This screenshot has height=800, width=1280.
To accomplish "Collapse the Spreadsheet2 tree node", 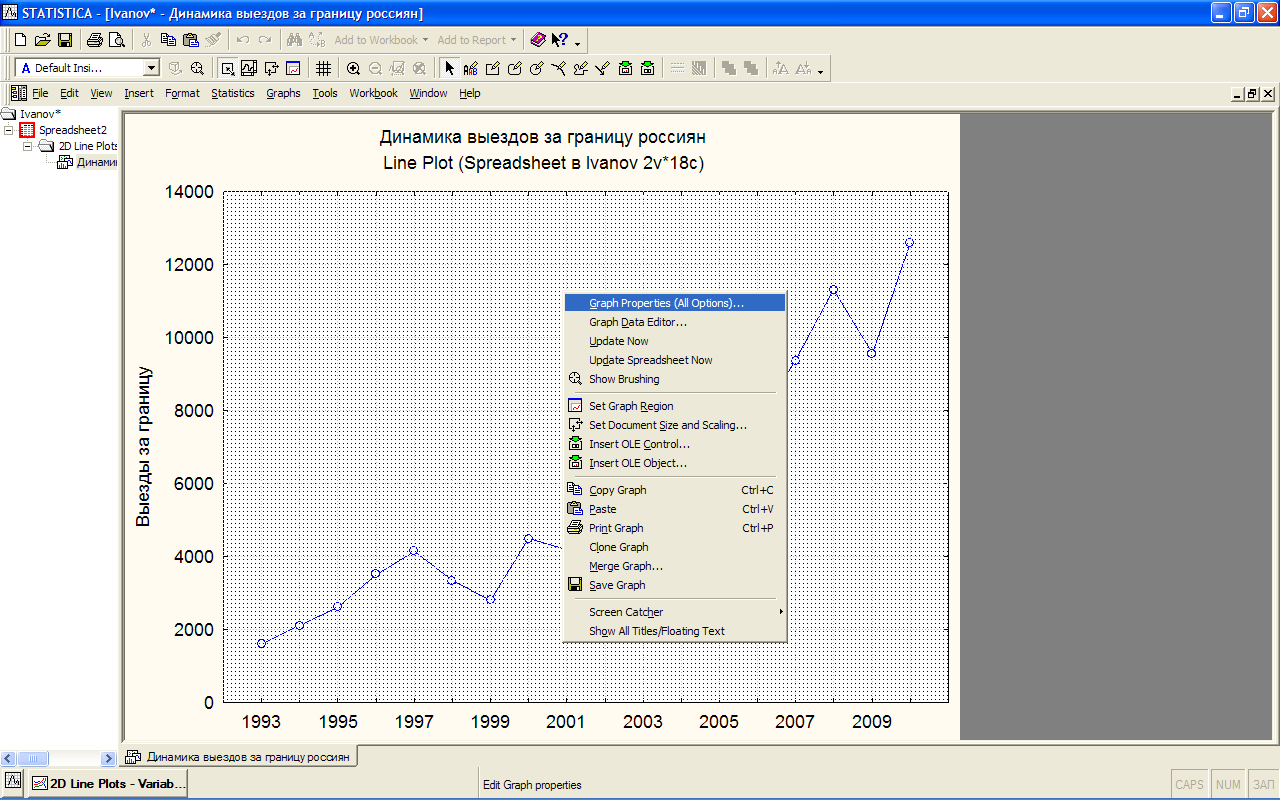I will pyautogui.click(x=9, y=130).
